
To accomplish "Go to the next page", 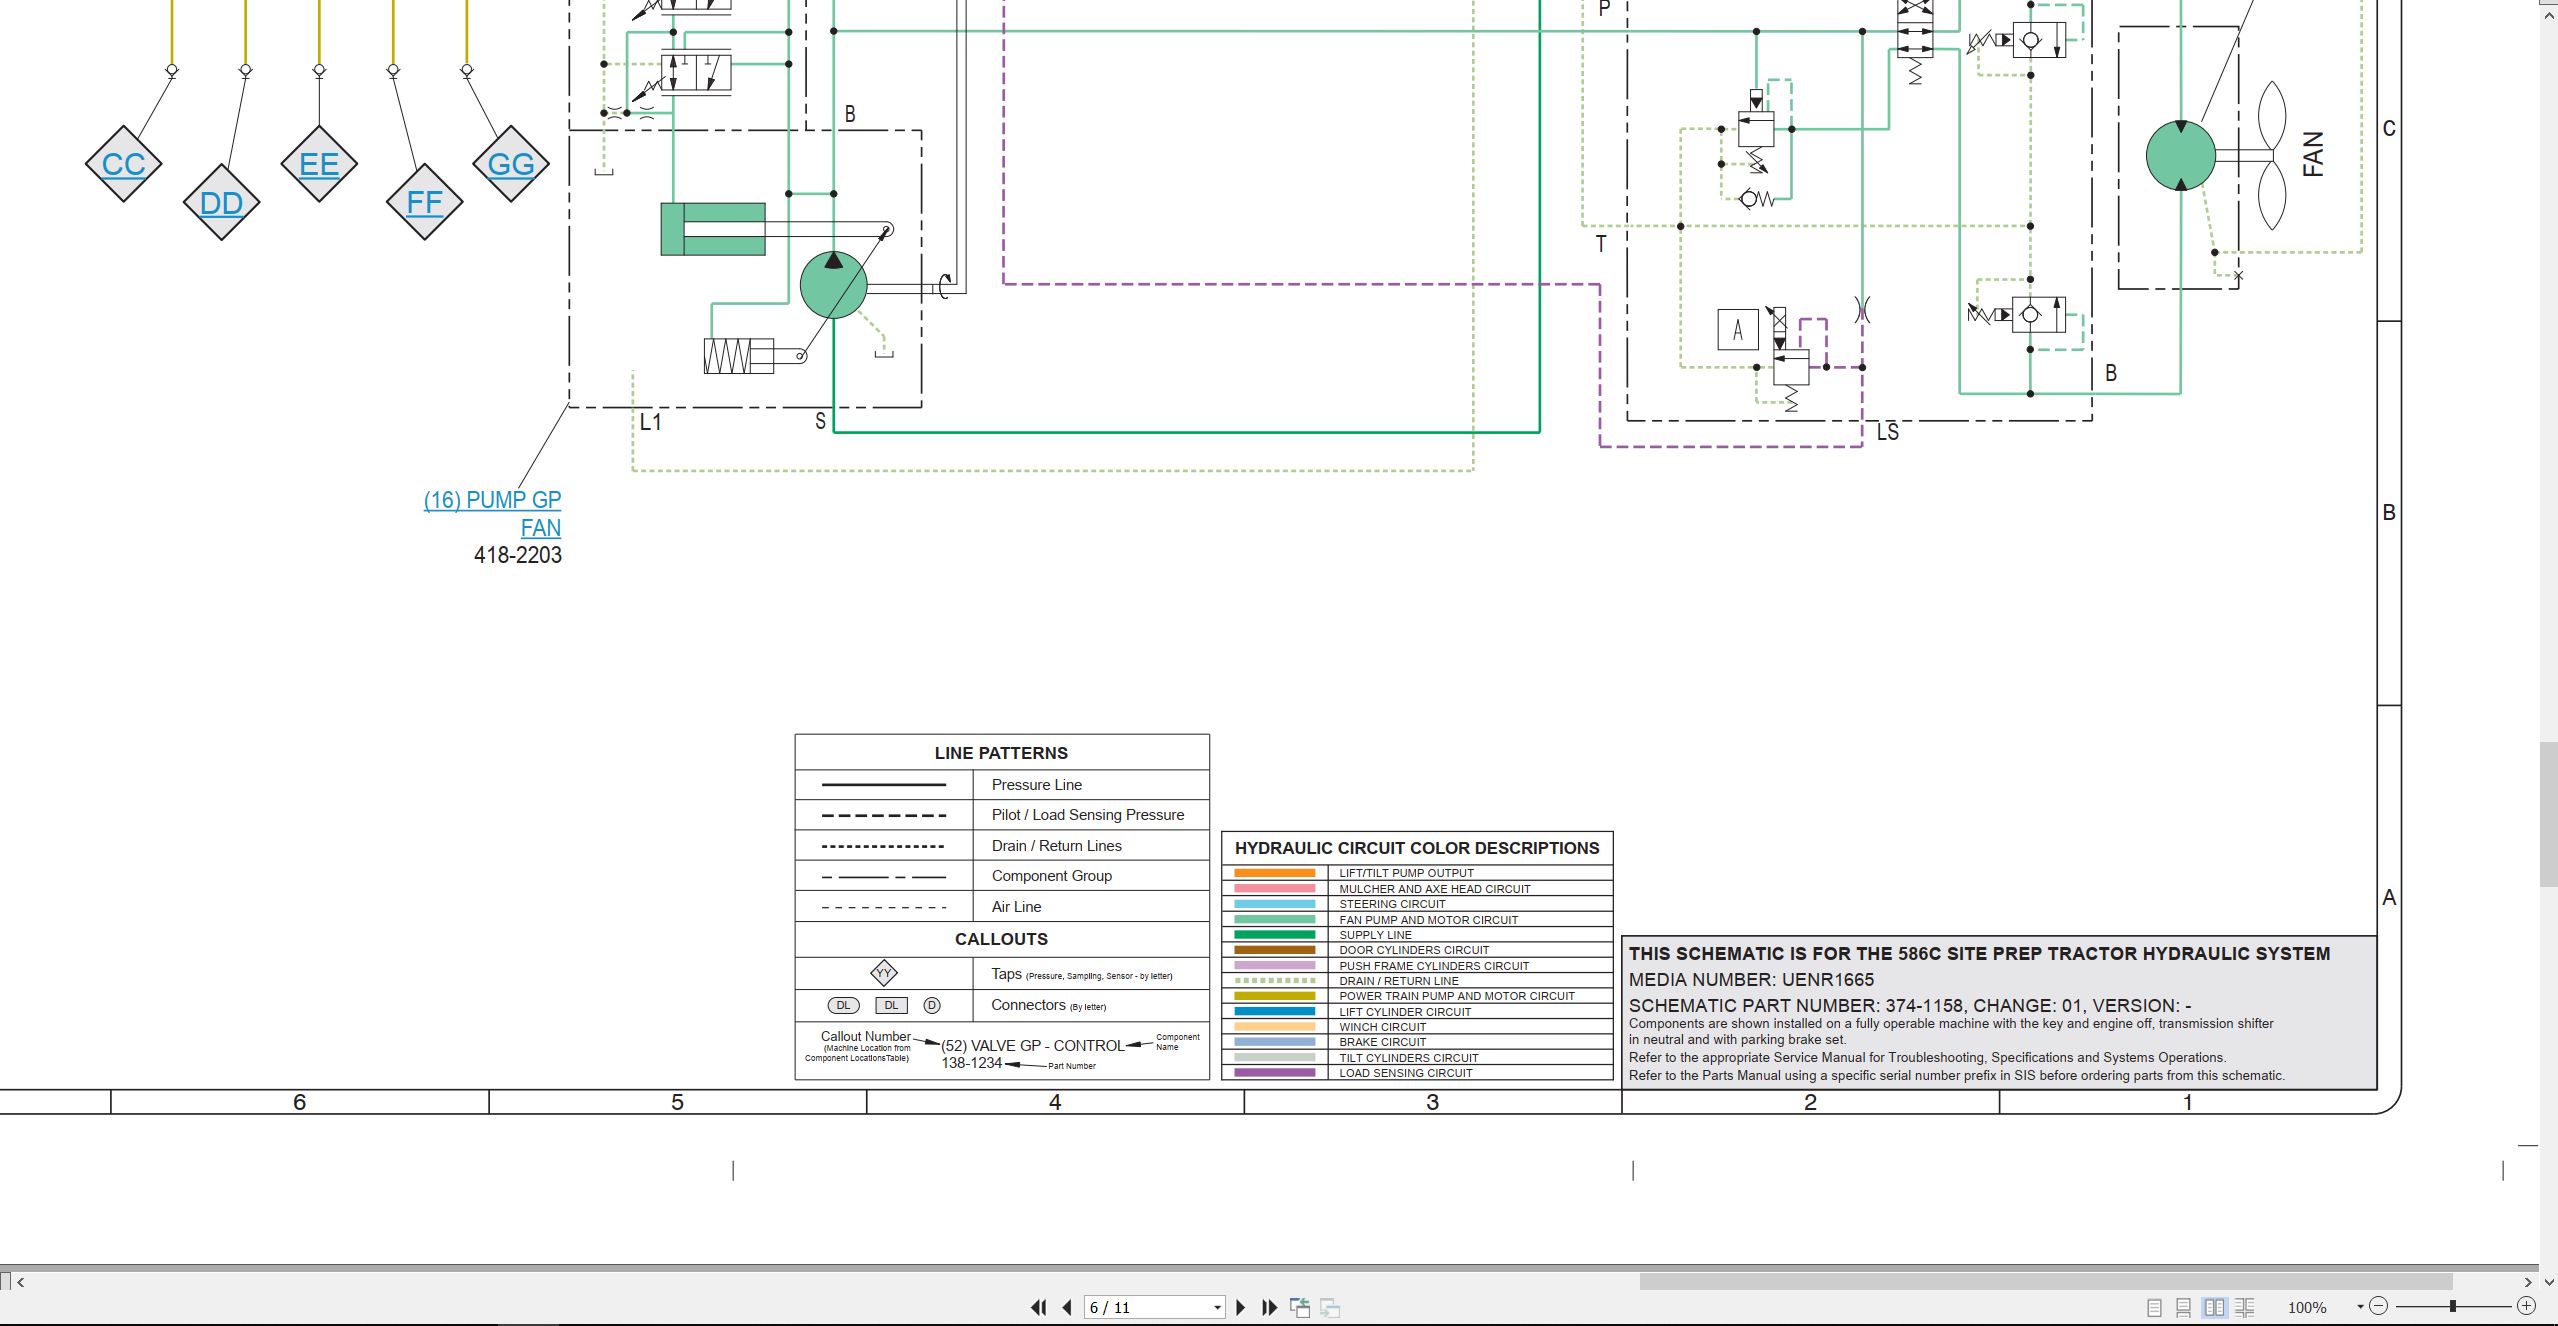I will [1240, 1307].
